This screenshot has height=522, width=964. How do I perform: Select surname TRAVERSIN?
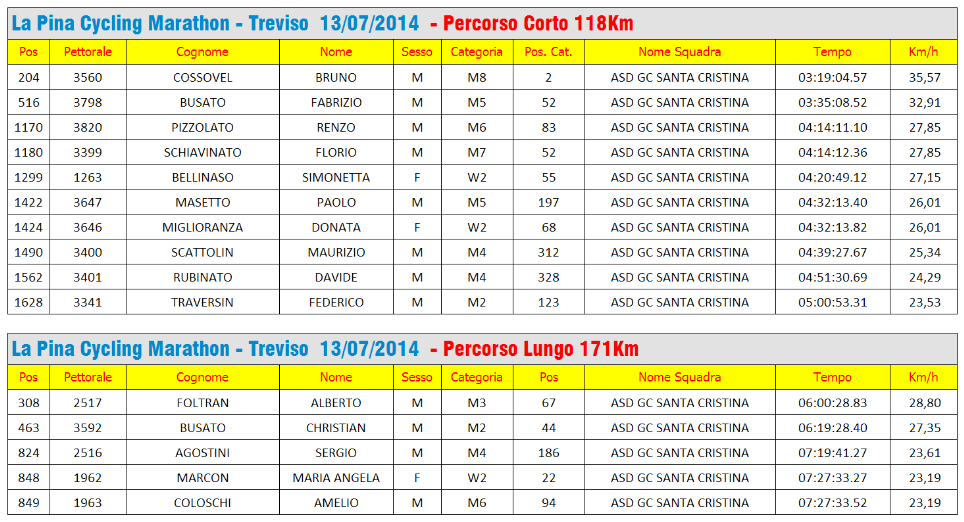pos(202,303)
